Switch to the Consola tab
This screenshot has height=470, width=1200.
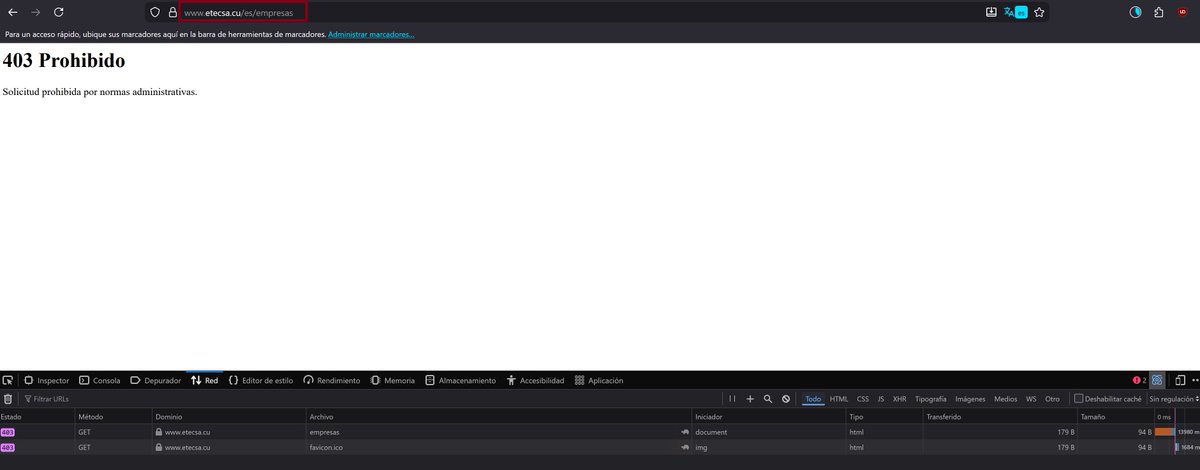(99, 380)
